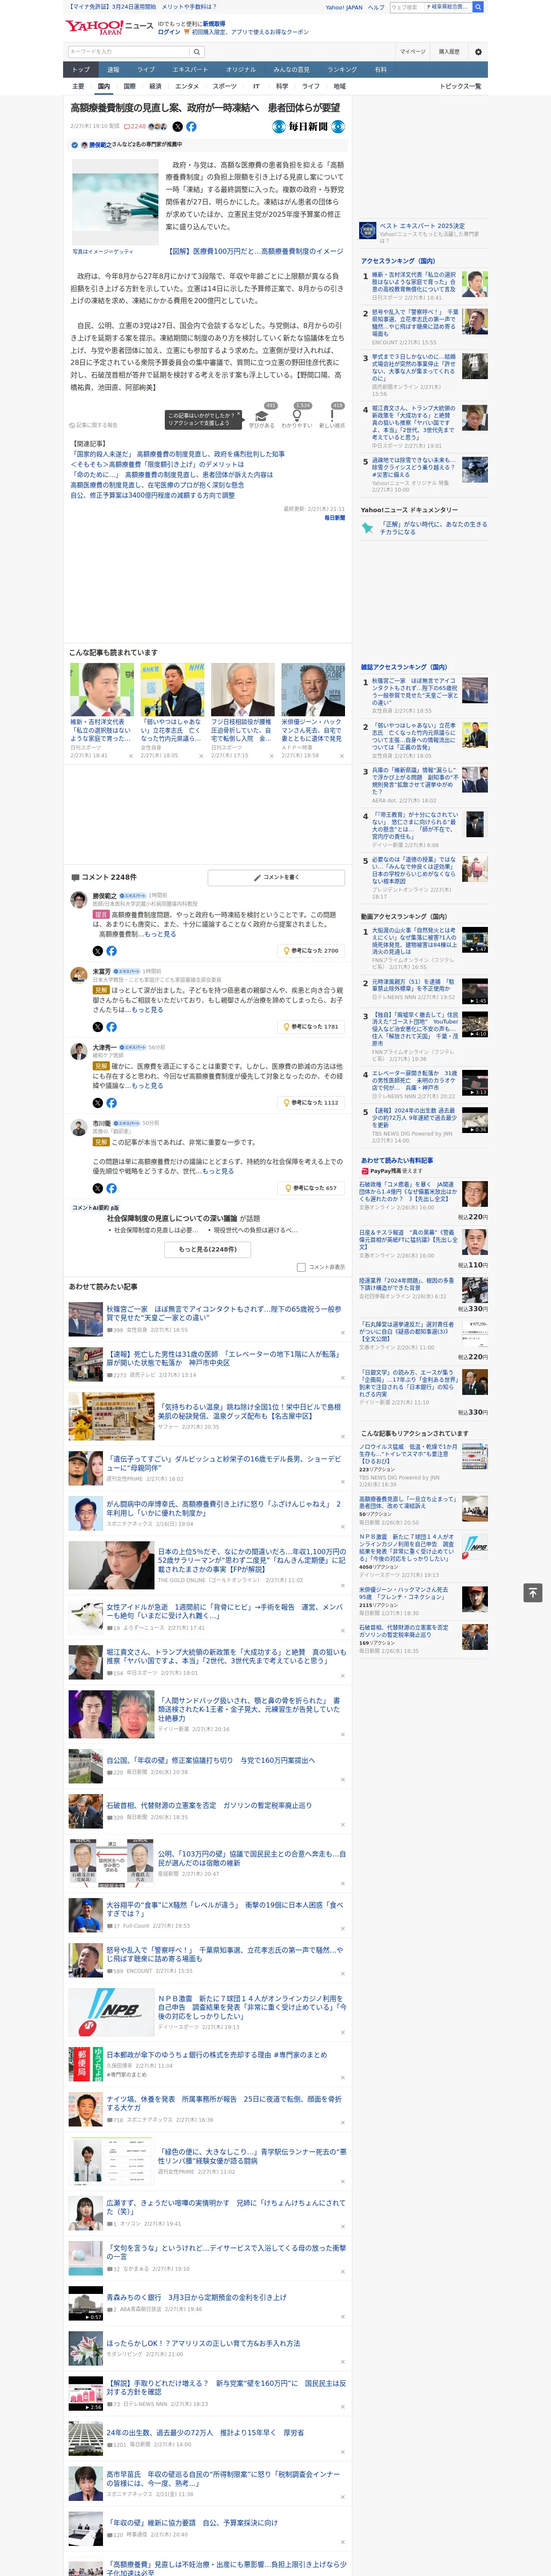The image size is (551, 2576).
Task: Click the web search button at top
Action: [478, 7]
